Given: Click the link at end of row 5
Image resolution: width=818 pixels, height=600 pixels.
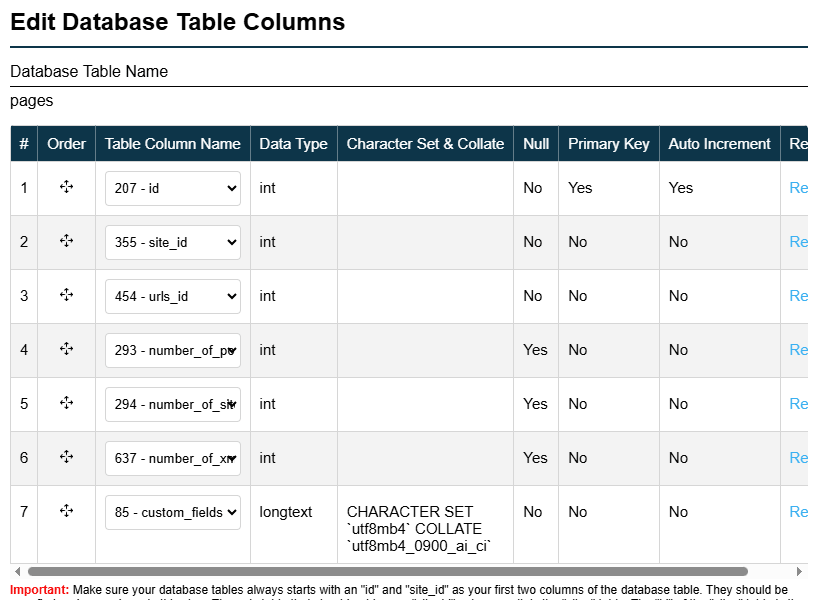Looking at the screenshot, I should [x=799, y=404].
